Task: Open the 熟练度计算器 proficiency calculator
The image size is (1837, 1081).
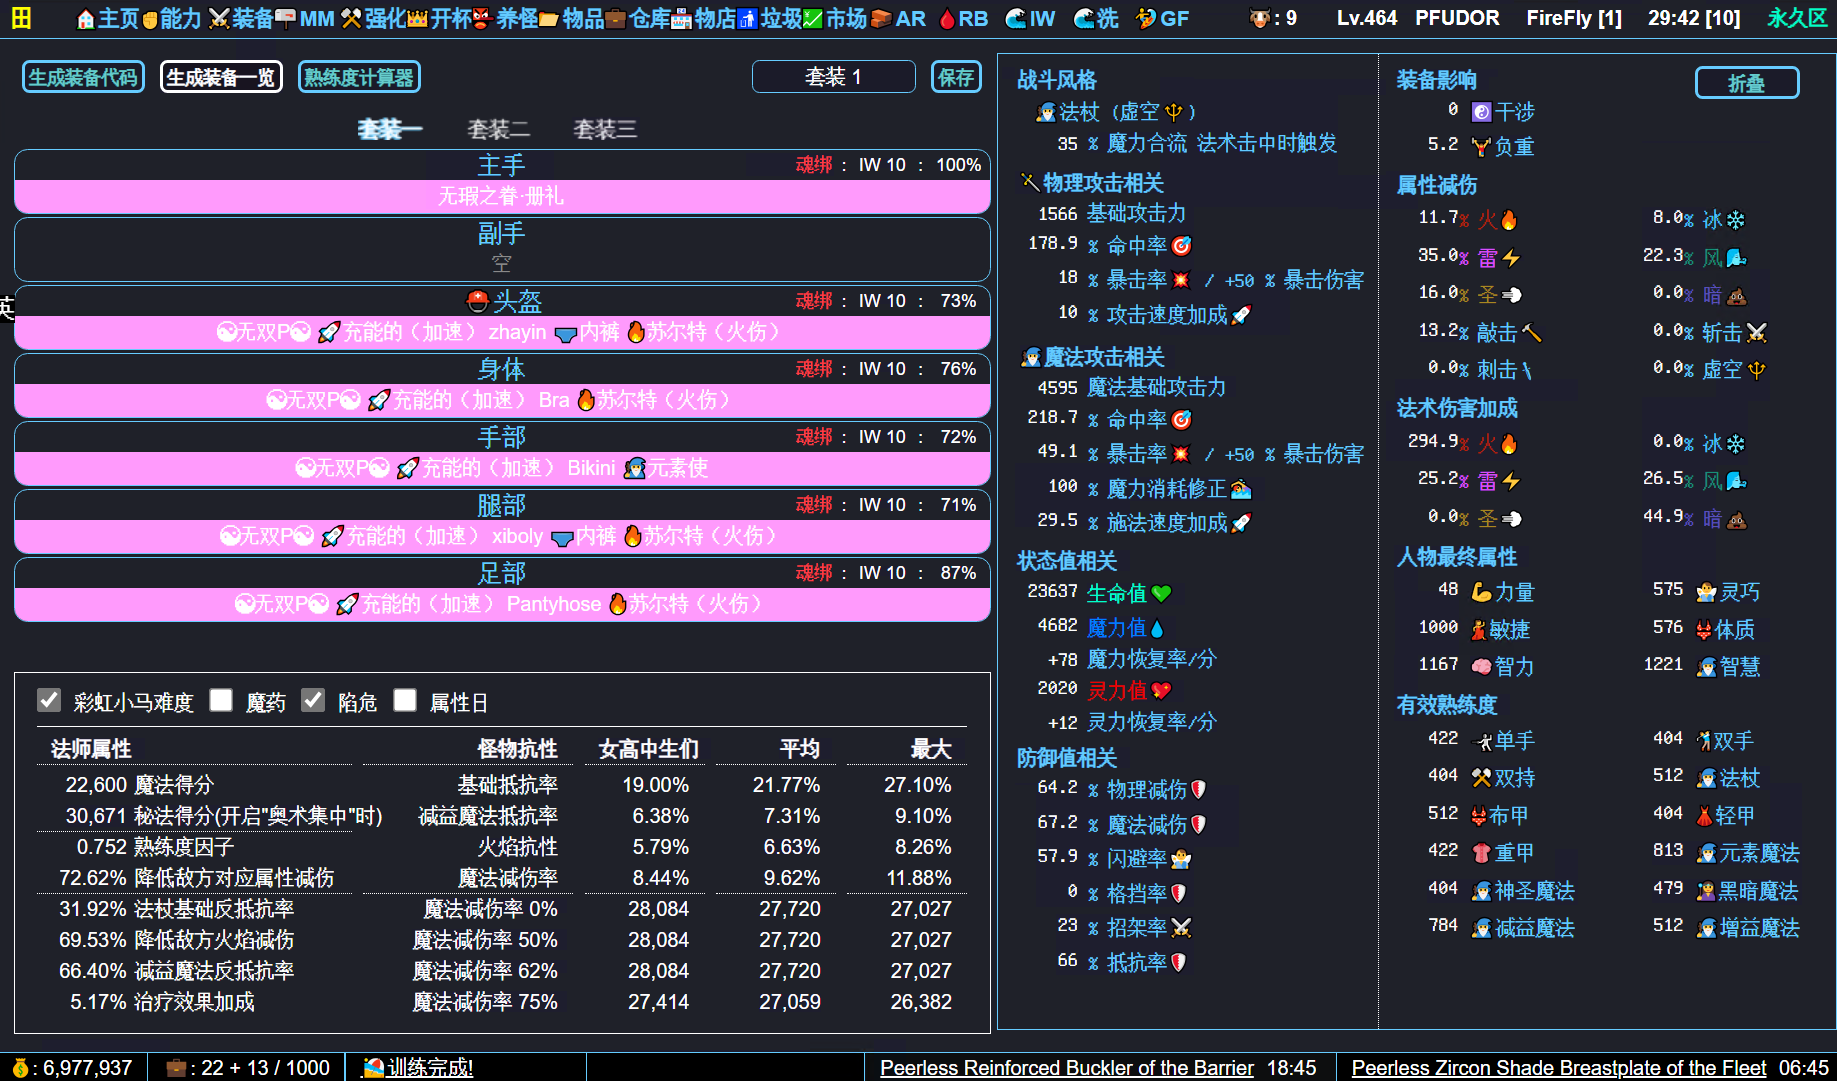Action: tap(359, 77)
